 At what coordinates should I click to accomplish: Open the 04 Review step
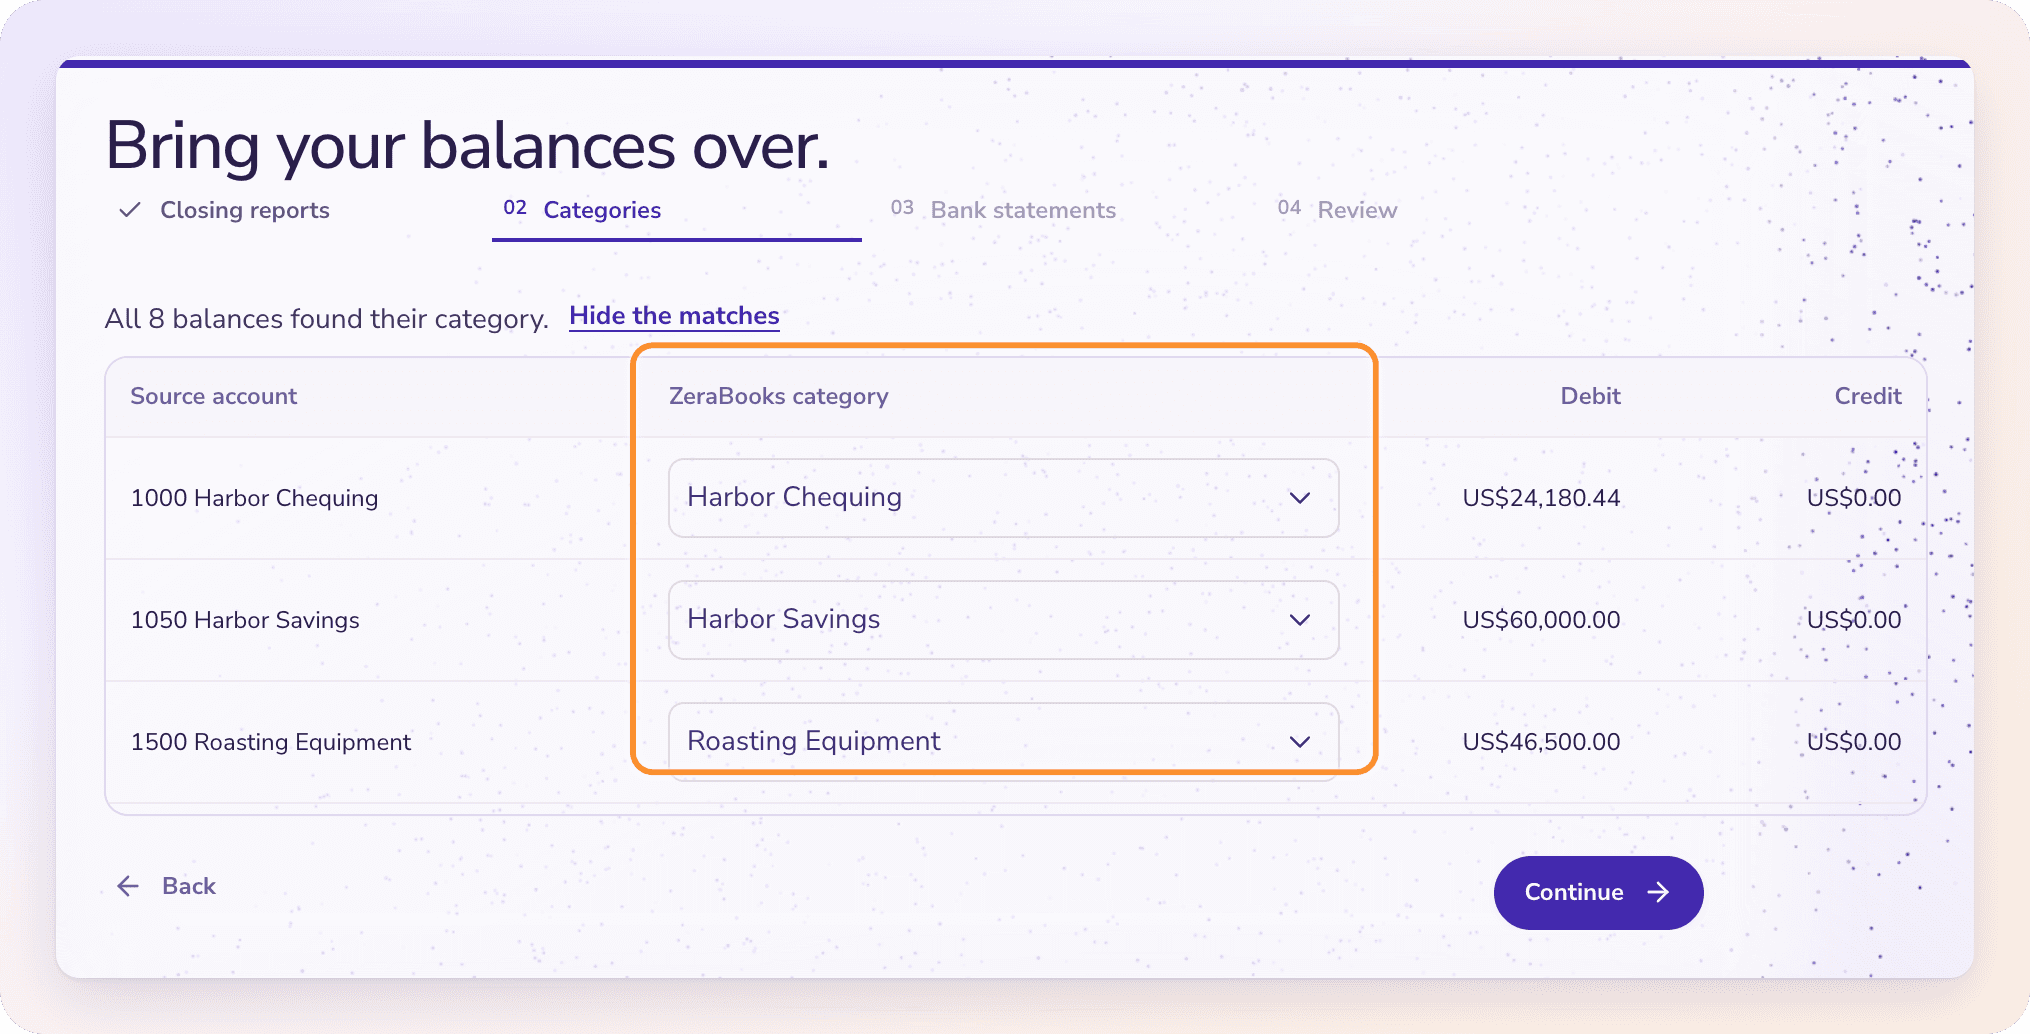[1337, 210]
